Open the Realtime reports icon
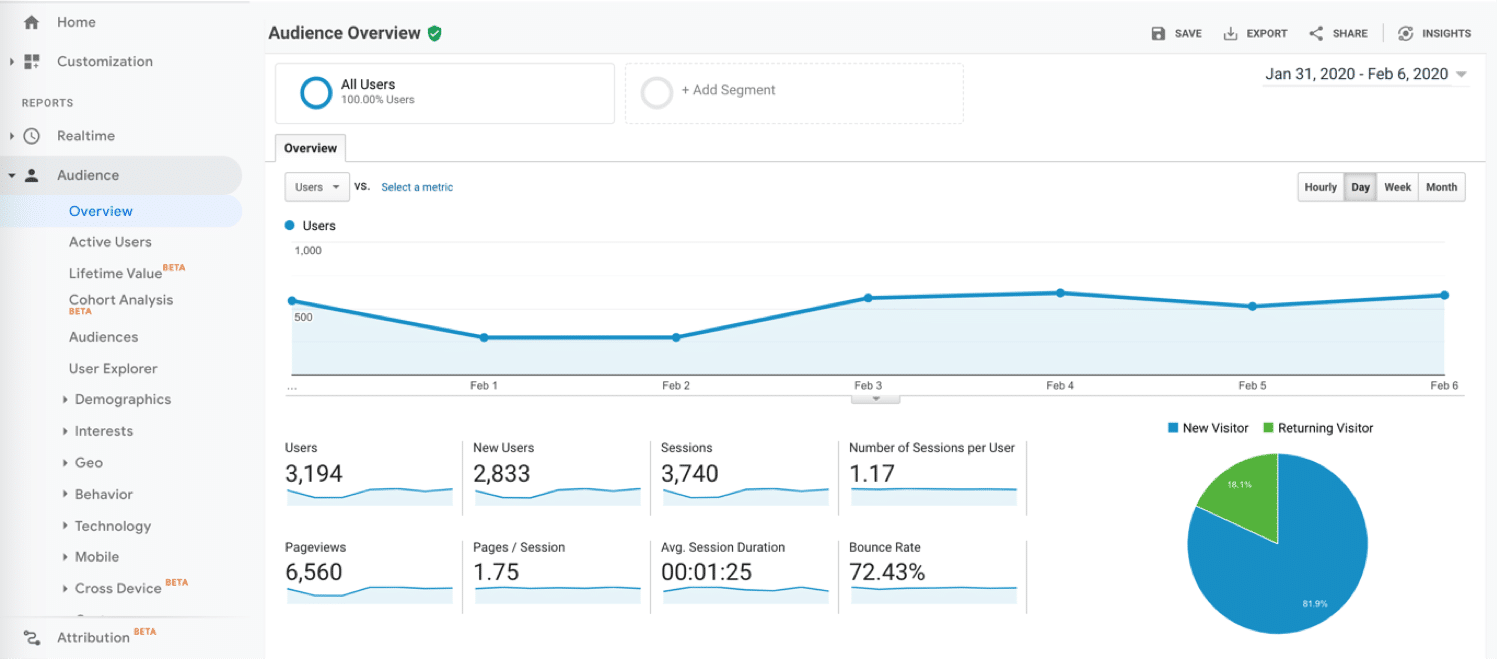Screen dimensions: 1500x659 click(x=31, y=135)
